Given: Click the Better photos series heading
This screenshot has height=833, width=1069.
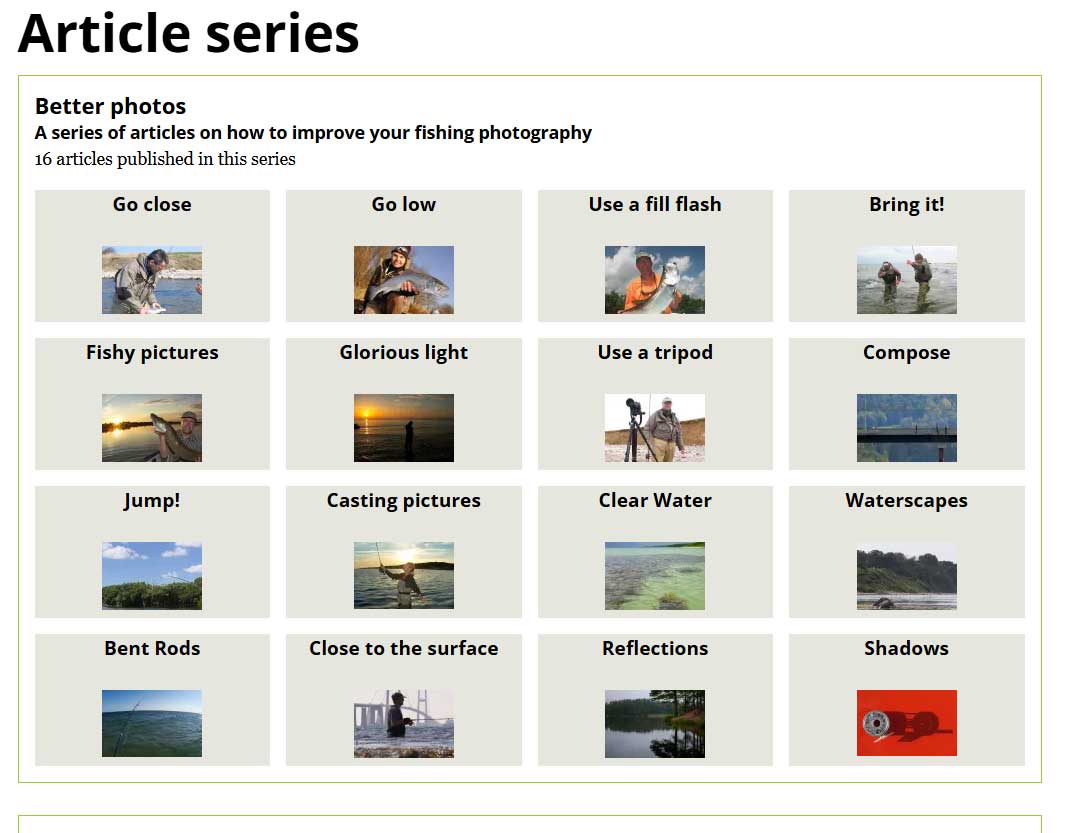Looking at the screenshot, I should point(110,106).
